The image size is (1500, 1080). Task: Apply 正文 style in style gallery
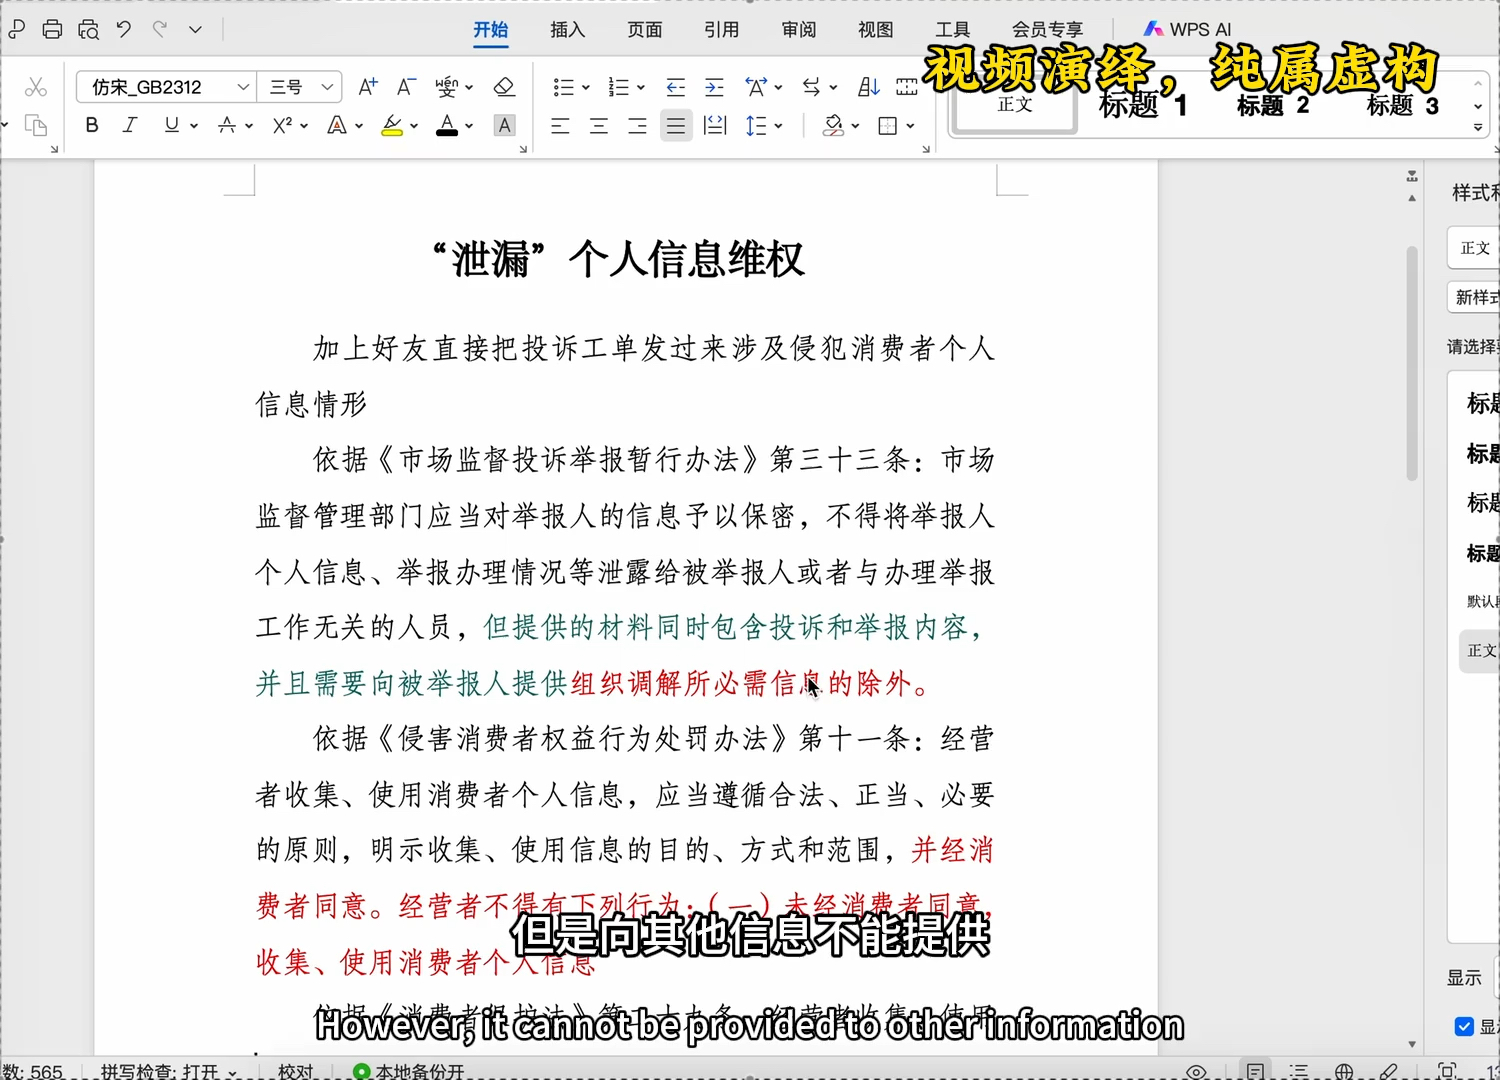[1014, 106]
